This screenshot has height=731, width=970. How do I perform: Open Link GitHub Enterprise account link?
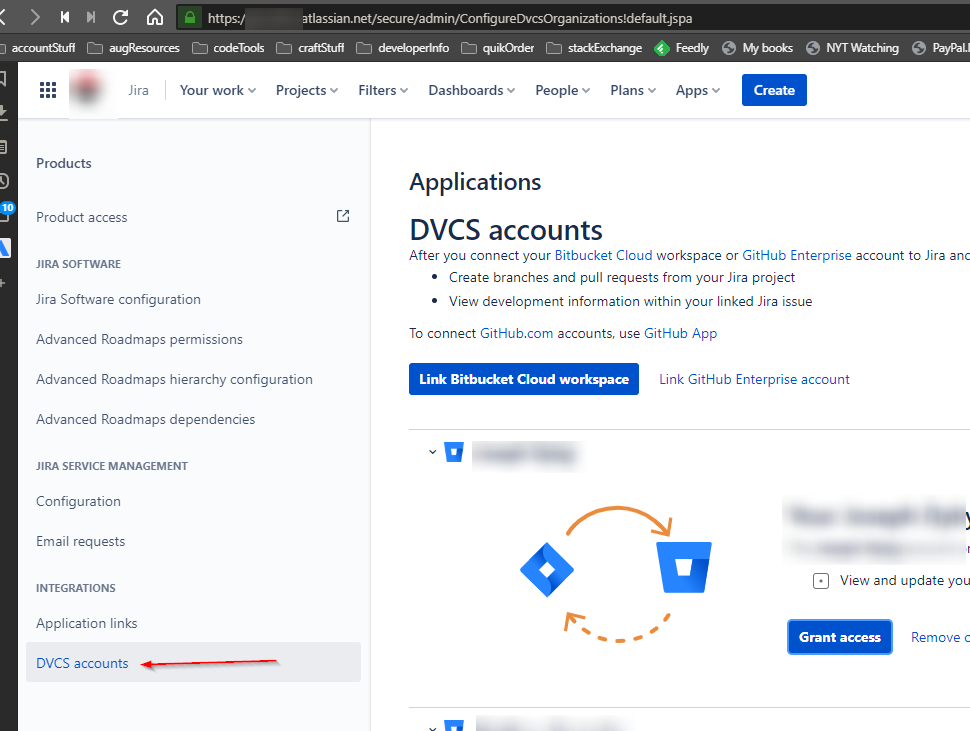click(x=754, y=379)
